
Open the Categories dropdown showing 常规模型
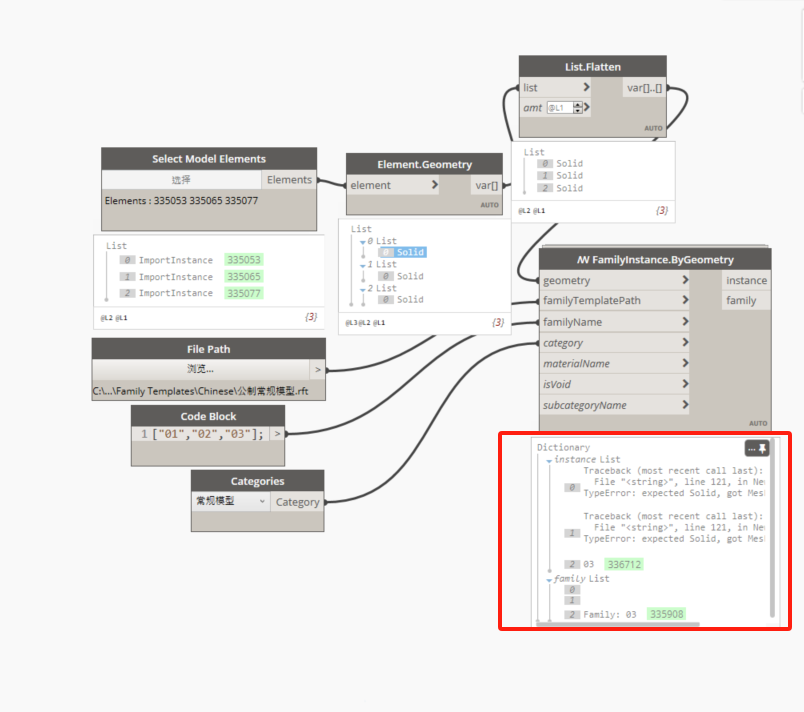click(231, 501)
